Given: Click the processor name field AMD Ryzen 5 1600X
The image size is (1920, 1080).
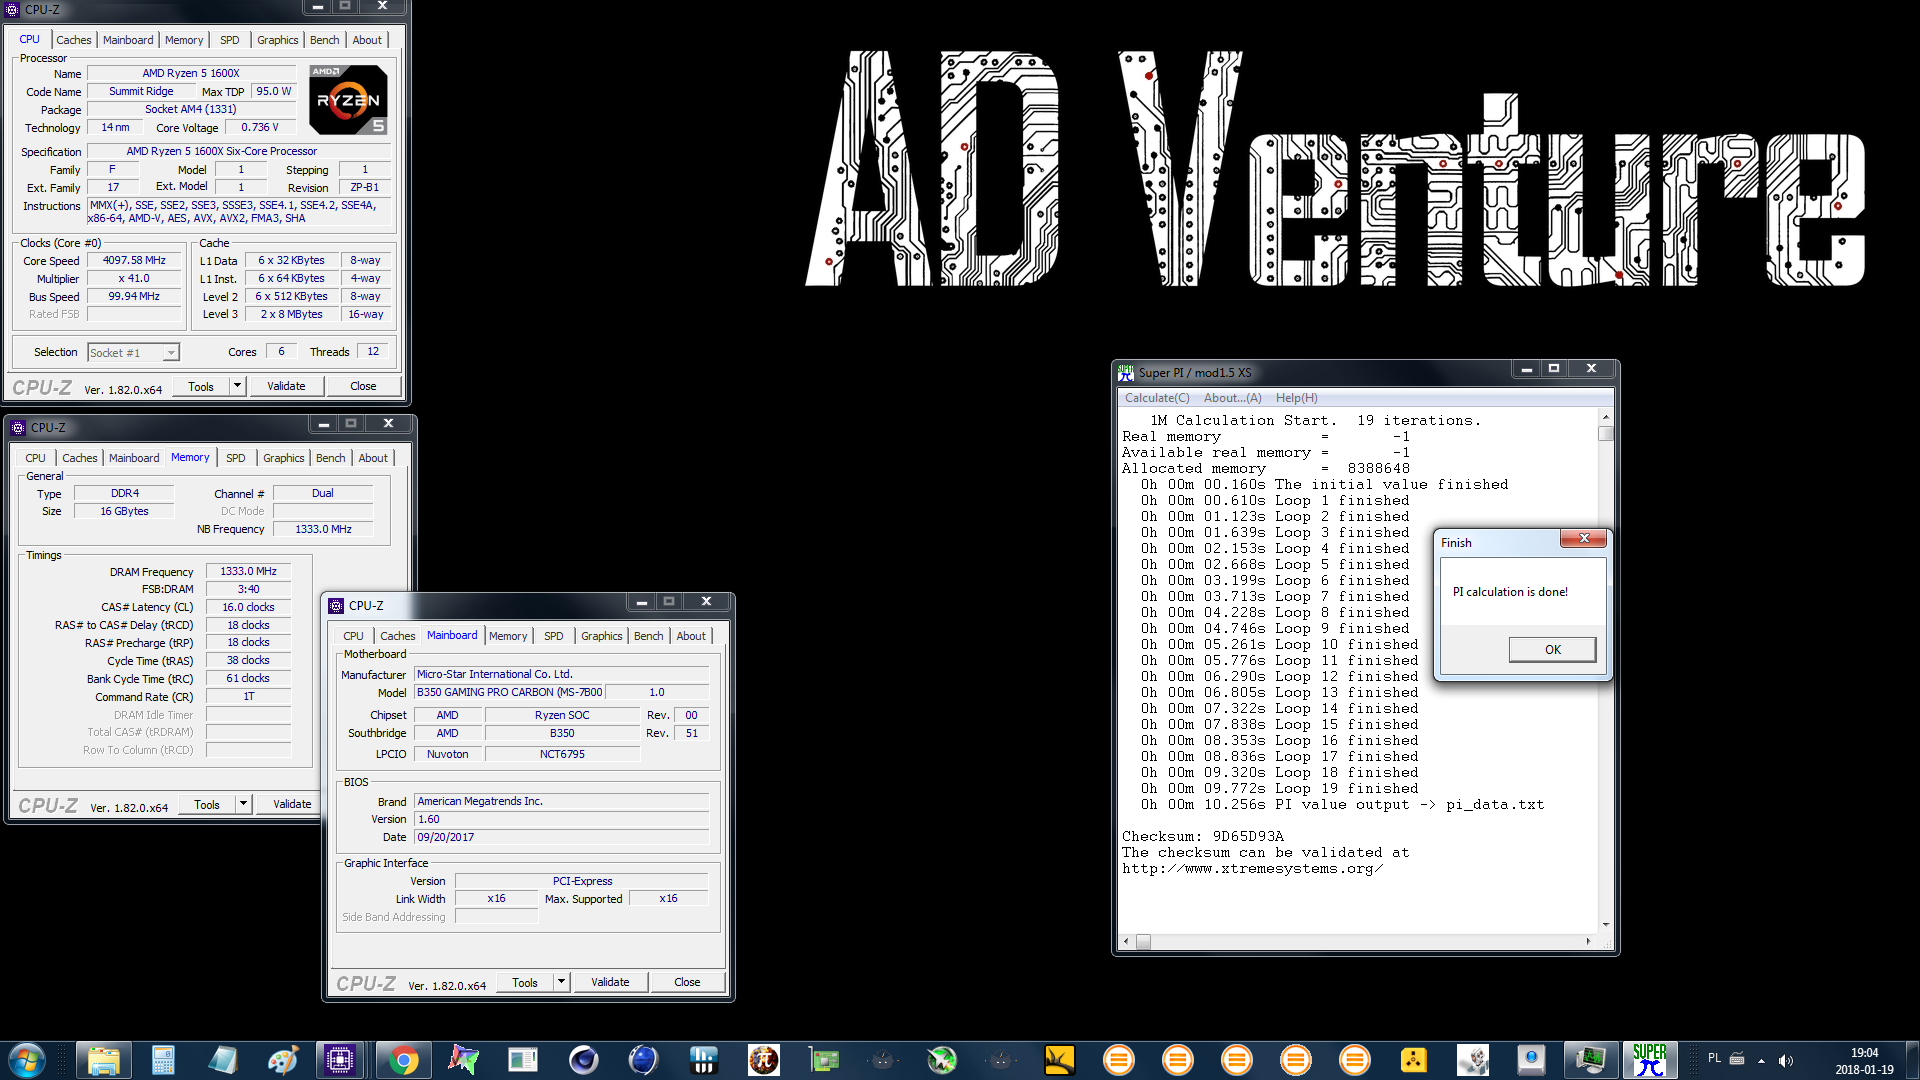Looking at the screenshot, I should (x=191, y=73).
